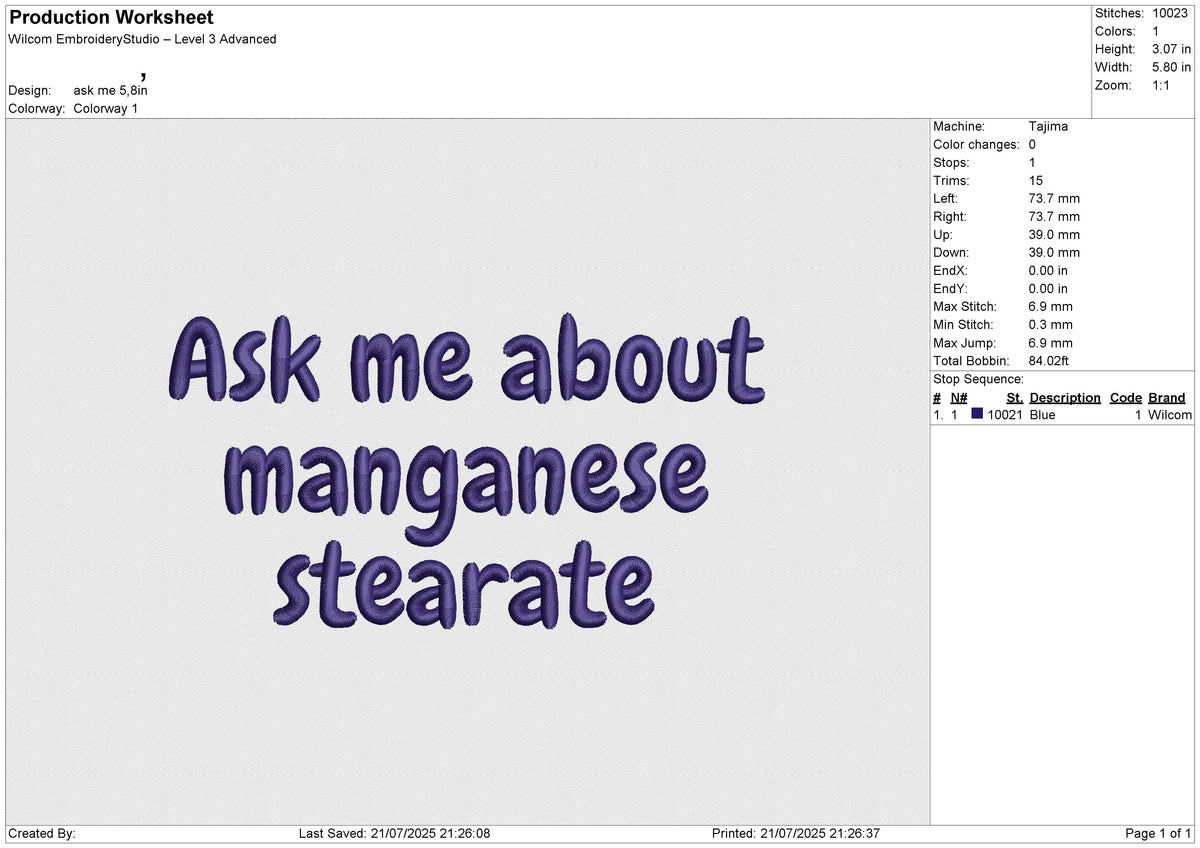The width and height of the screenshot is (1200, 848).
Task: Click the Height value '3.07 in'
Action: [x=1171, y=49]
